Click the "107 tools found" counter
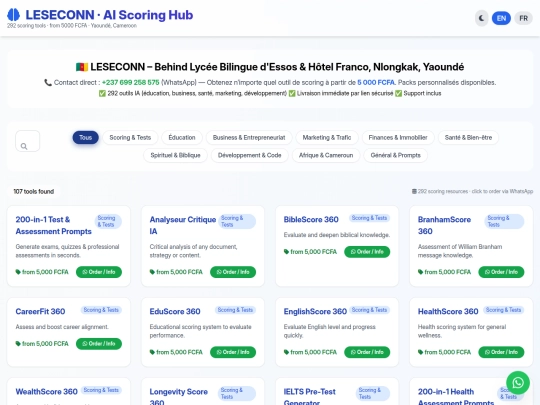Image resolution: width=540 pixels, height=405 pixels. tap(34, 191)
